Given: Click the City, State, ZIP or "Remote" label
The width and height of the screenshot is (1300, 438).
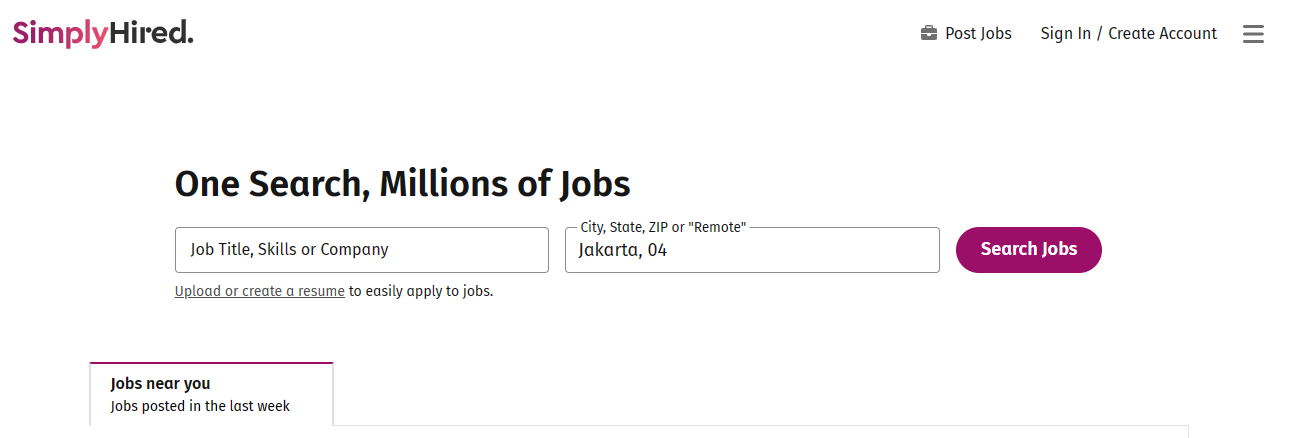Looking at the screenshot, I should point(663,228).
